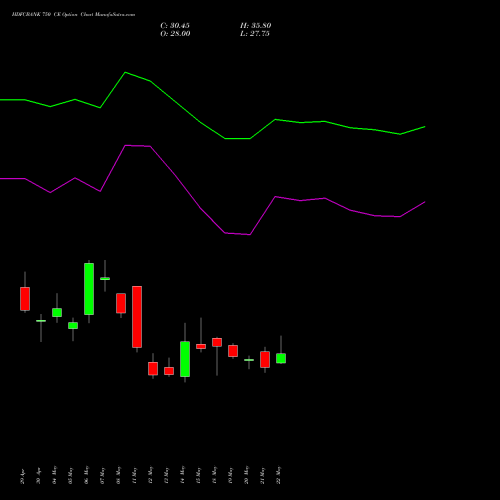Click the 30 Apr date label
The image size is (500, 500).
click(x=38, y=476)
